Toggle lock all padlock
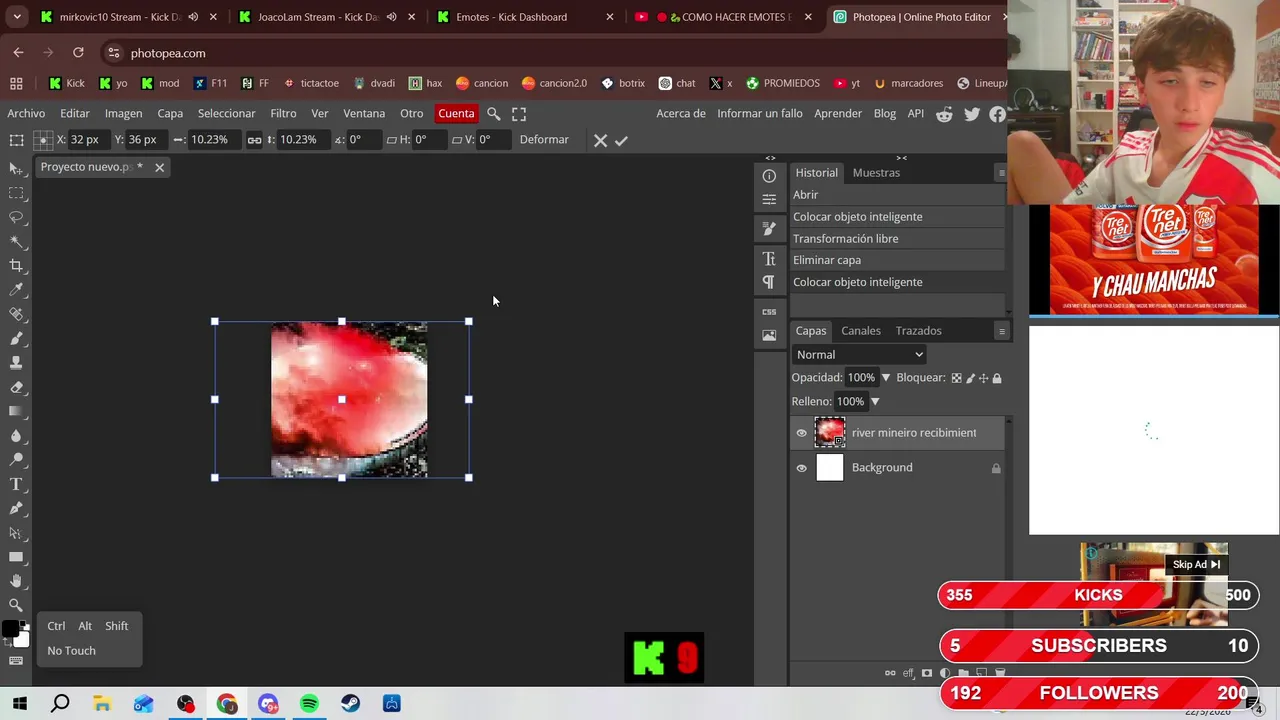Screen dimensions: 1280x720 point(997,378)
